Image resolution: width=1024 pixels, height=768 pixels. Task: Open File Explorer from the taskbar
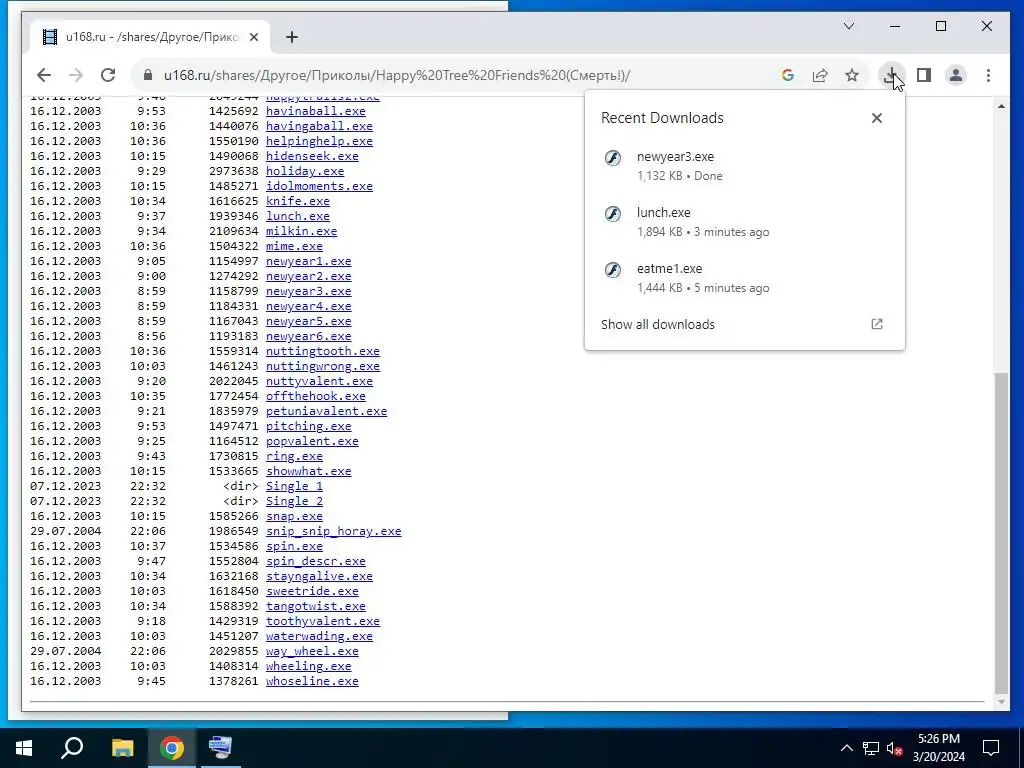click(122, 748)
